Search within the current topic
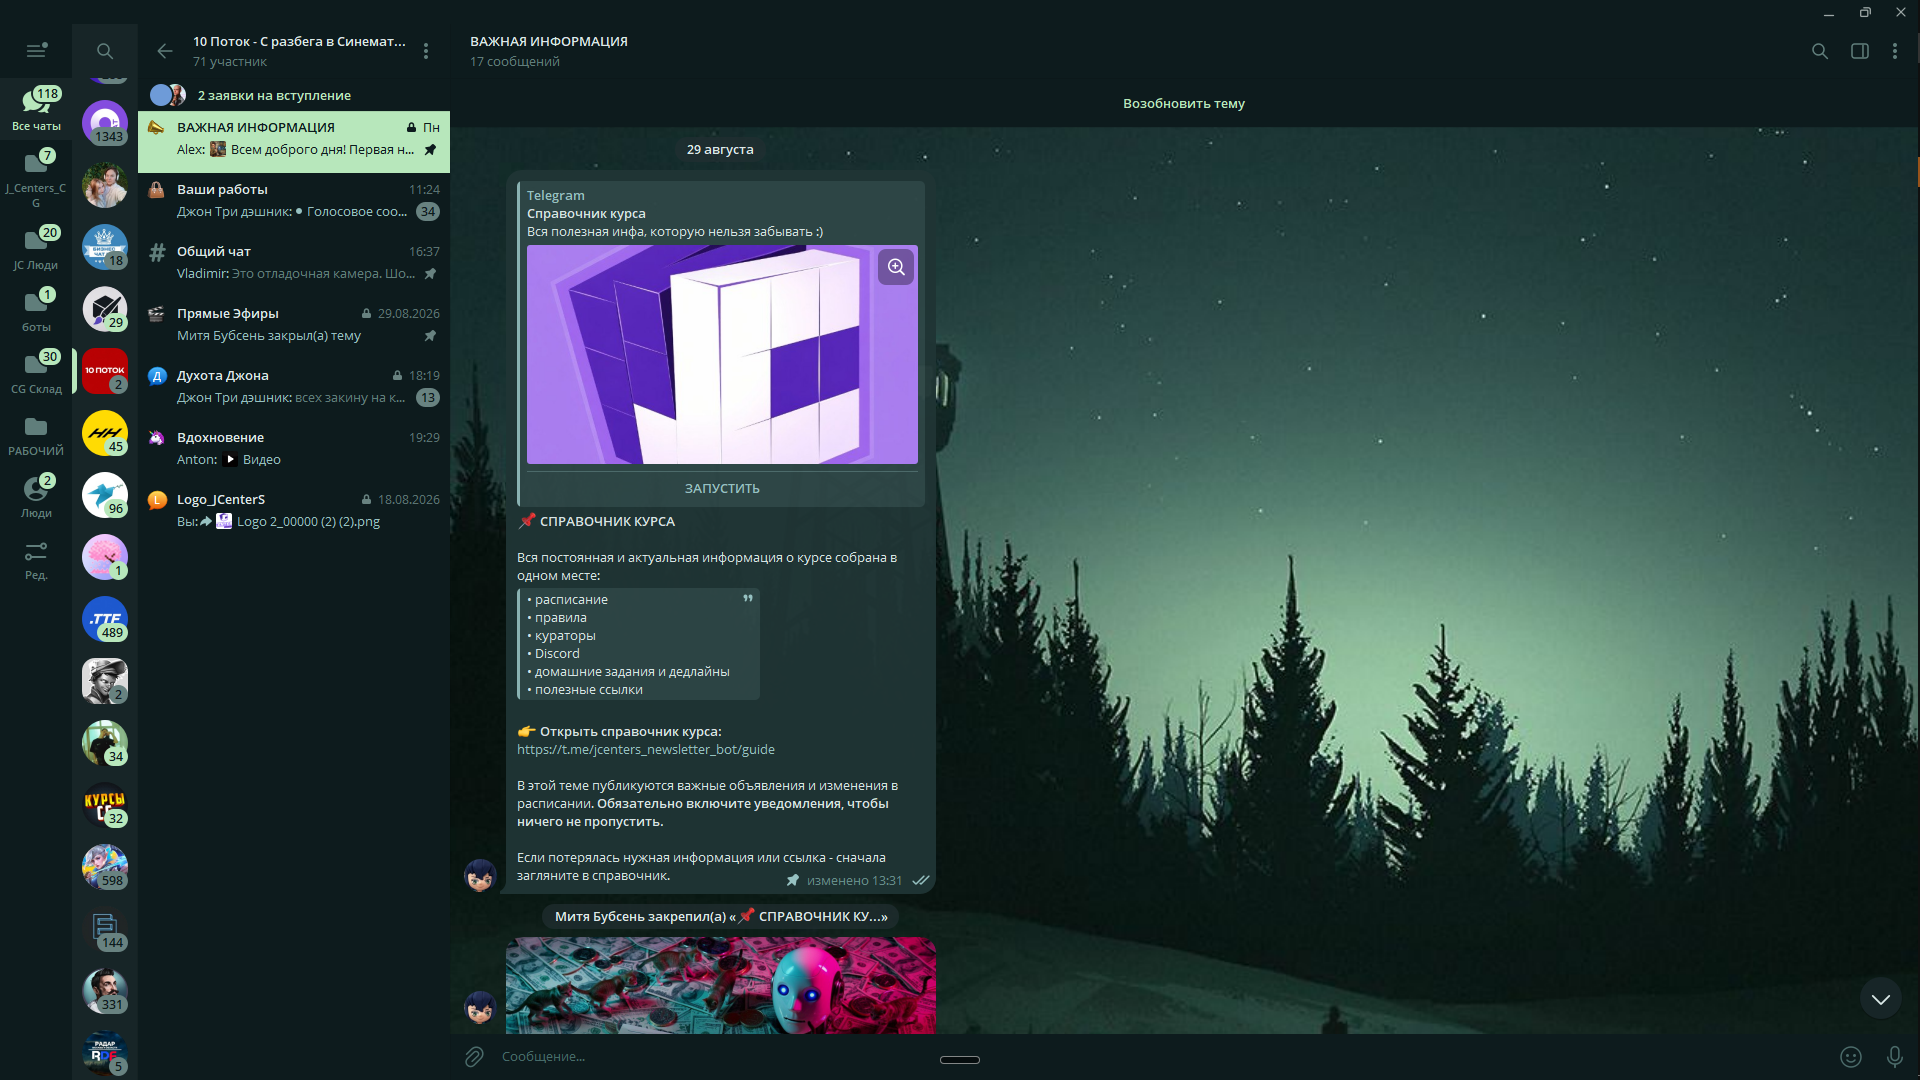 click(1820, 51)
